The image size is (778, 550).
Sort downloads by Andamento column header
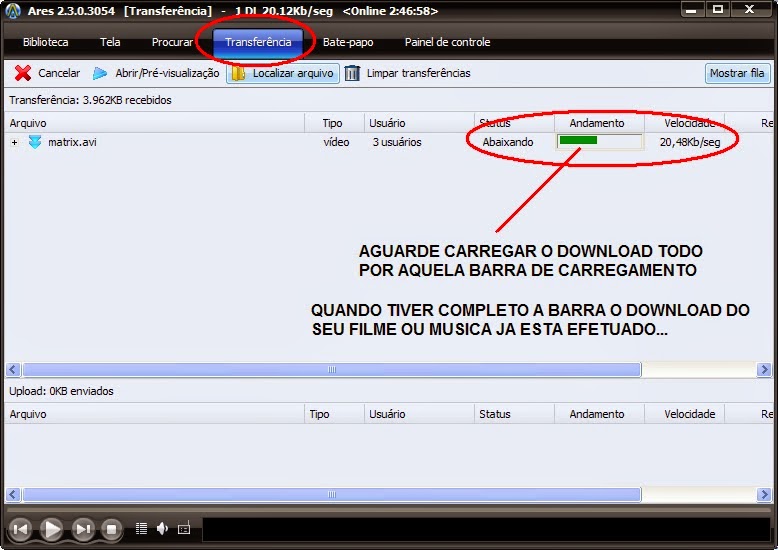(599, 123)
